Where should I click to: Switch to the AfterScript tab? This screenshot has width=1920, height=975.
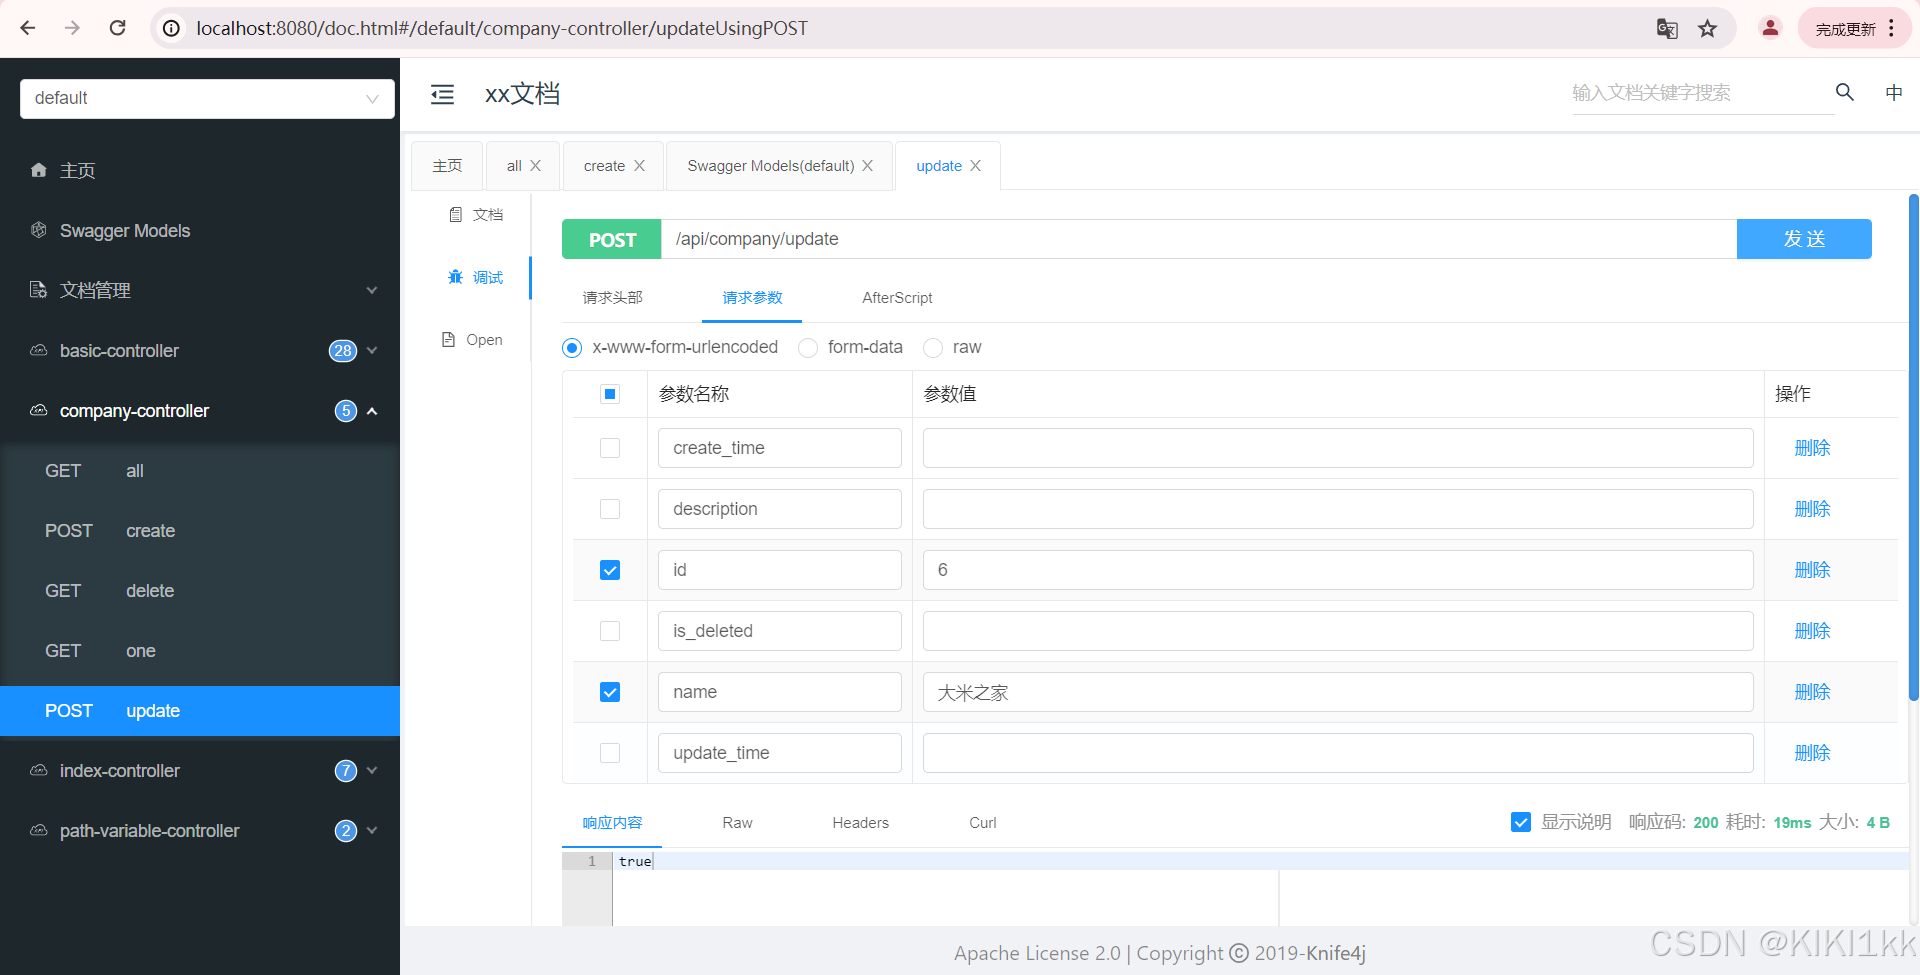[x=896, y=297]
